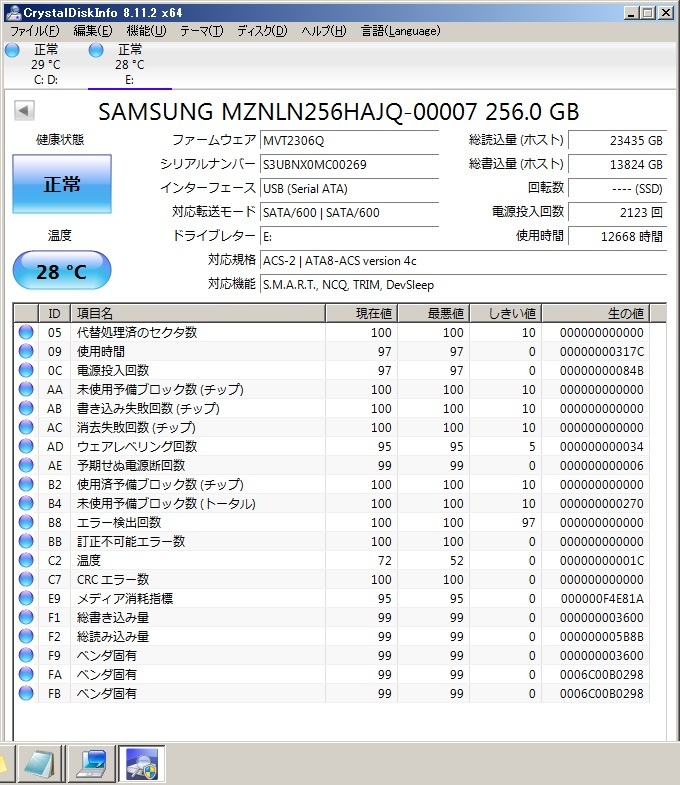The width and height of the screenshot is (680, 785).
Task: Open the ディスク(D) menu
Action: point(261,31)
